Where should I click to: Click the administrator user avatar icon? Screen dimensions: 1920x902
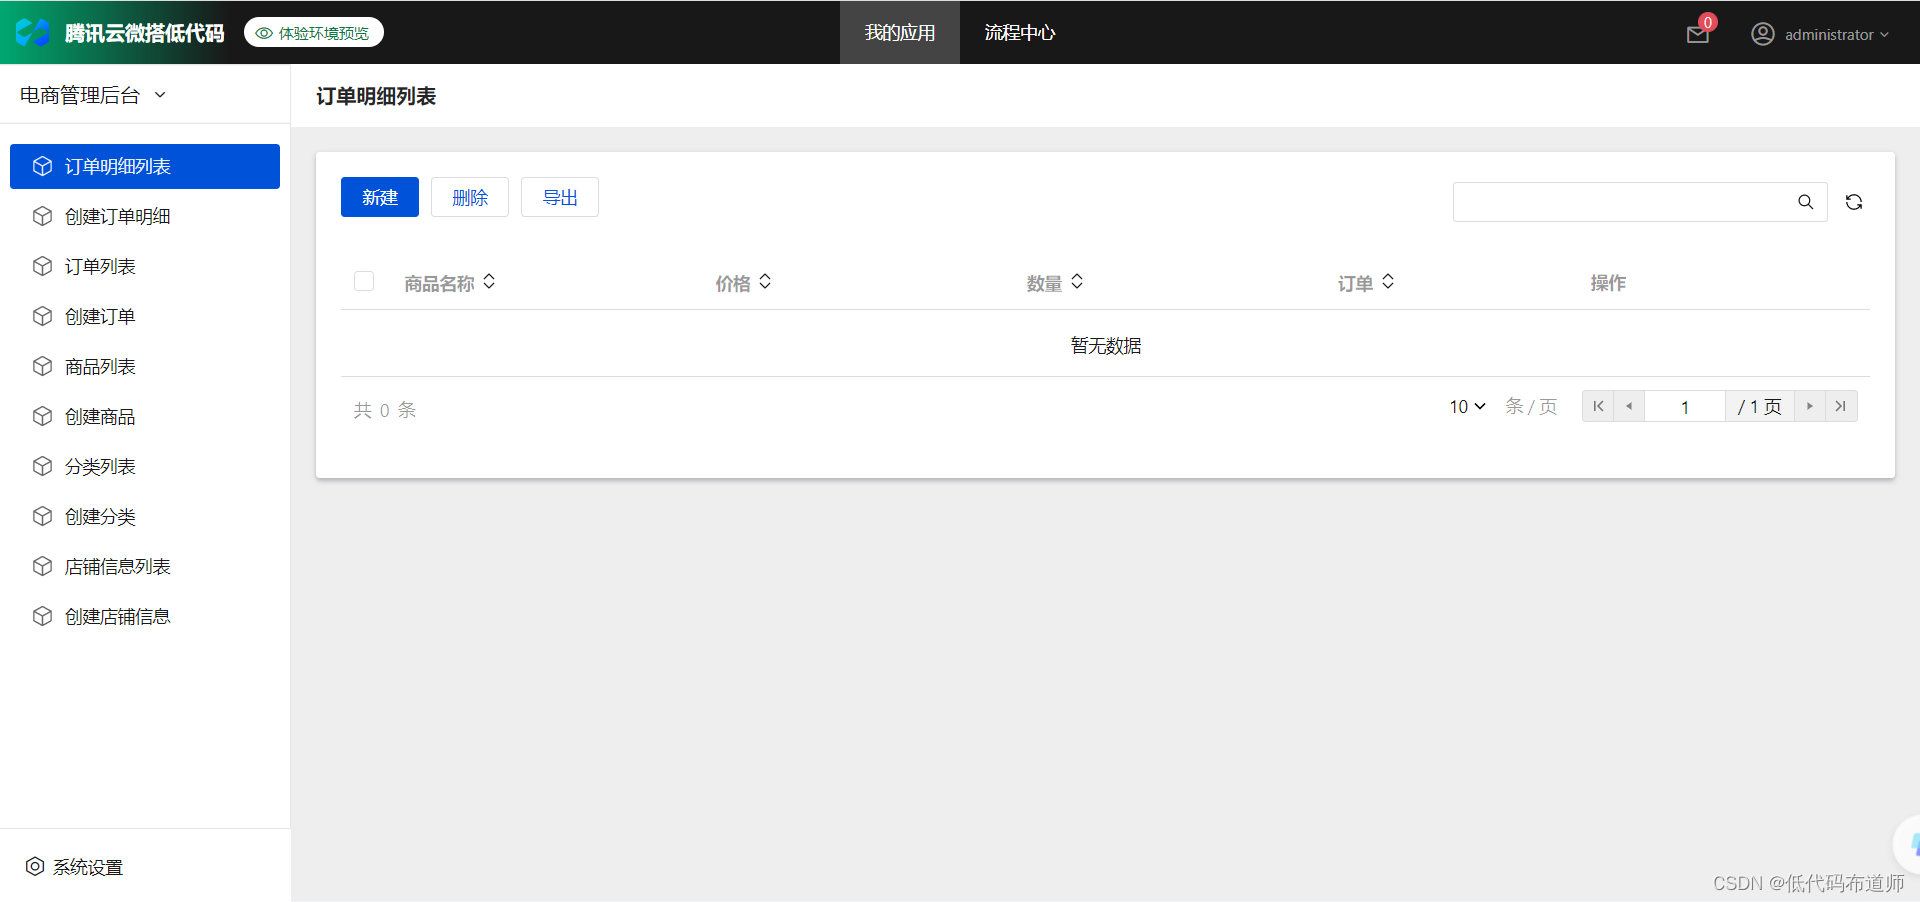1763,34
